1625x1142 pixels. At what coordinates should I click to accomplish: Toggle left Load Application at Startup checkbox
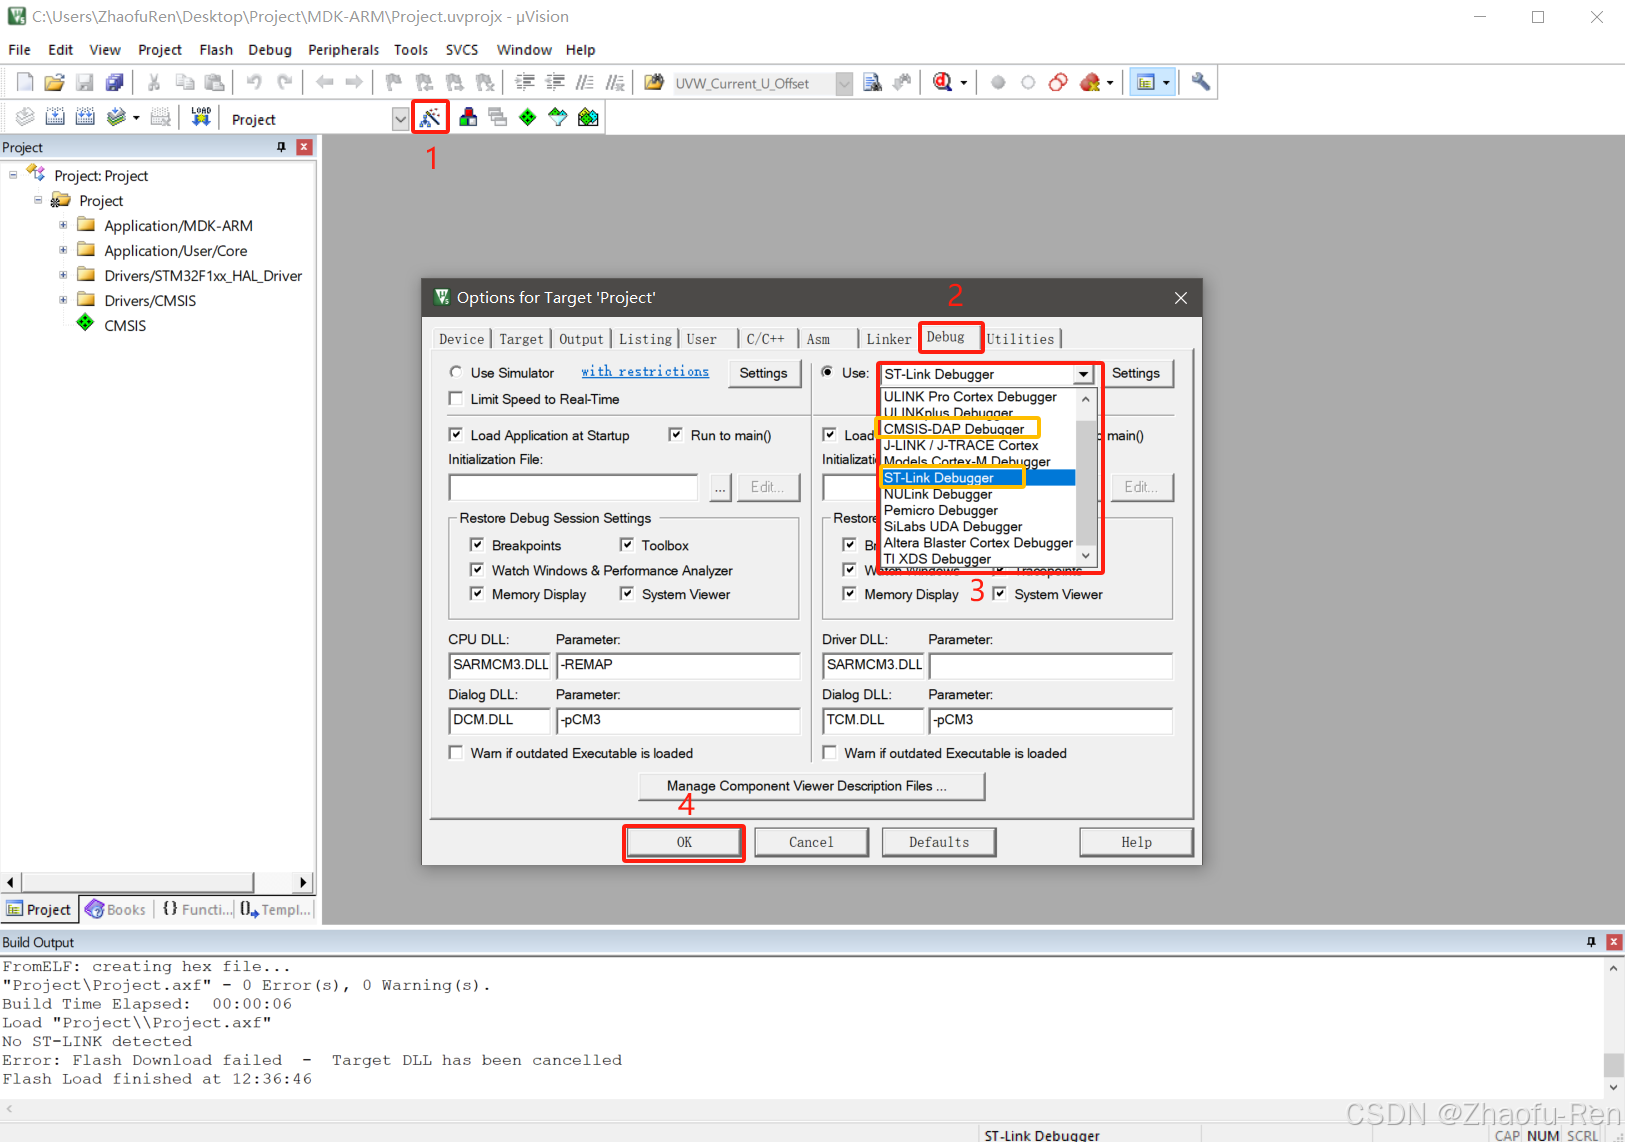[456, 435]
